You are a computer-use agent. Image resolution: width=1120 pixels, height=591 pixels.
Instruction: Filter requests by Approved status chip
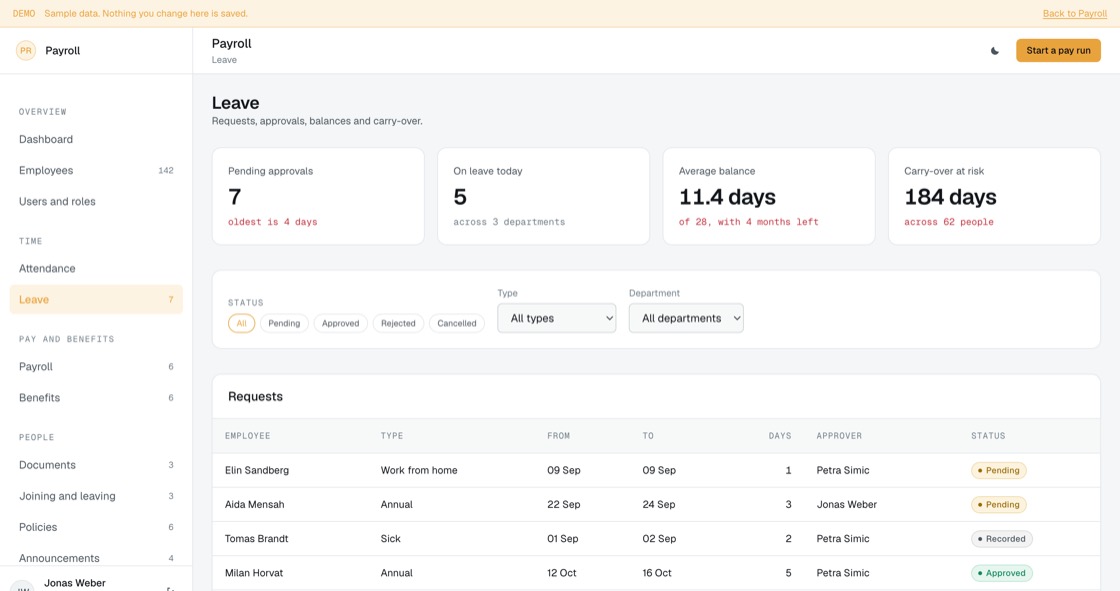(x=341, y=323)
